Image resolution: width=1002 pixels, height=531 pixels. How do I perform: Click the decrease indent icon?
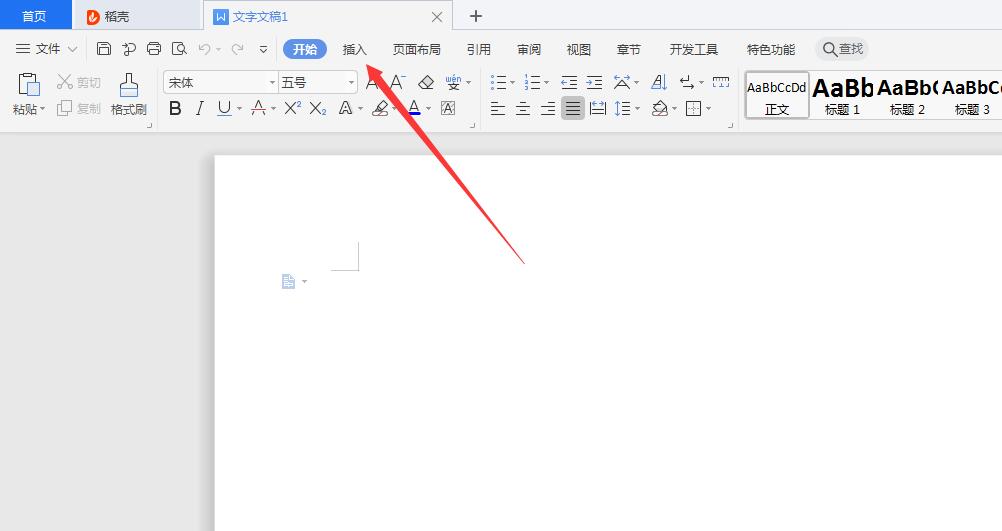click(569, 82)
